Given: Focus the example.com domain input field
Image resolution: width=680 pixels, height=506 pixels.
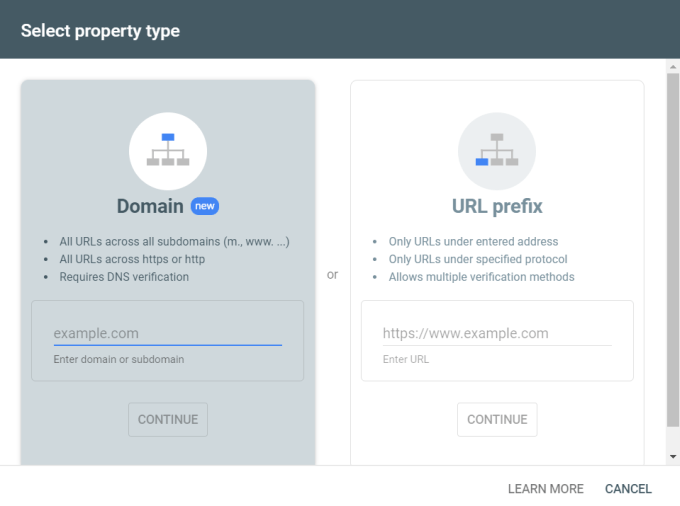Looking at the screenshot, I should tap(167, 333).
